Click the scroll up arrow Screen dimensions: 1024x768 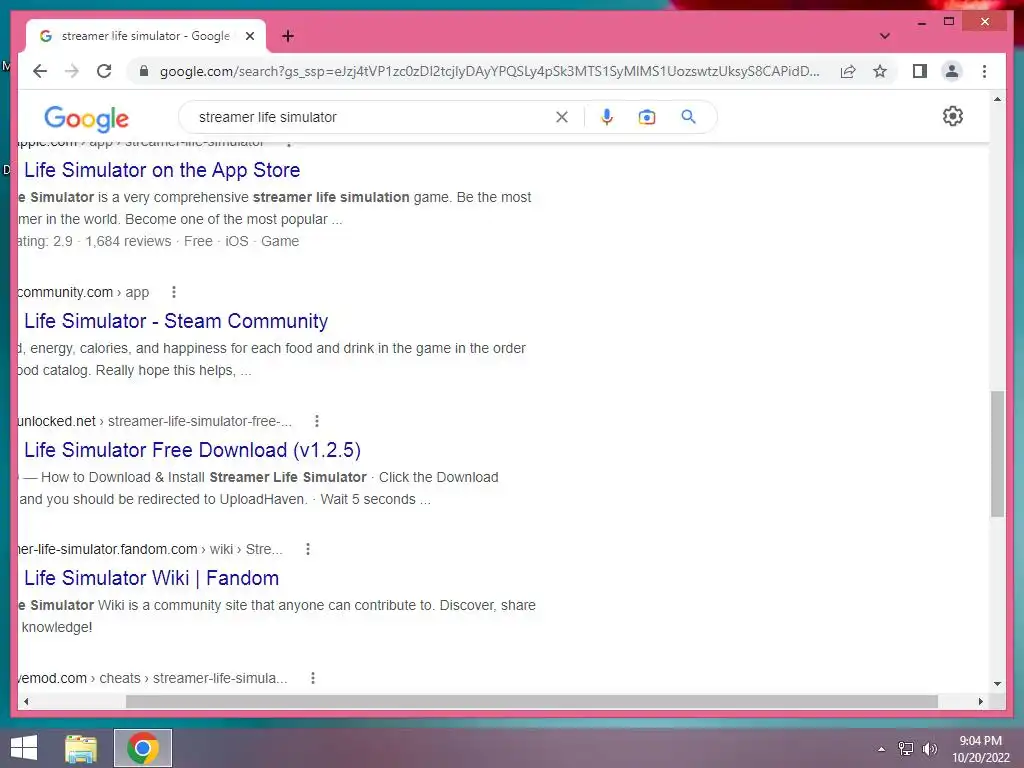coord(997,99)
